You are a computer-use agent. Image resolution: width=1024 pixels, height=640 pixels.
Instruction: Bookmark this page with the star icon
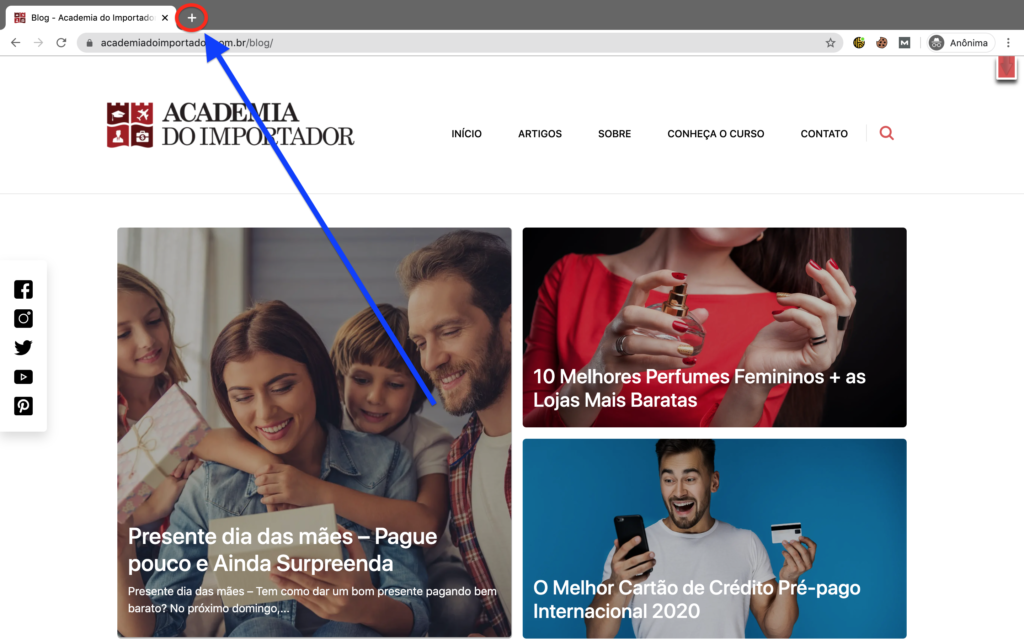[x=830, y=43]
